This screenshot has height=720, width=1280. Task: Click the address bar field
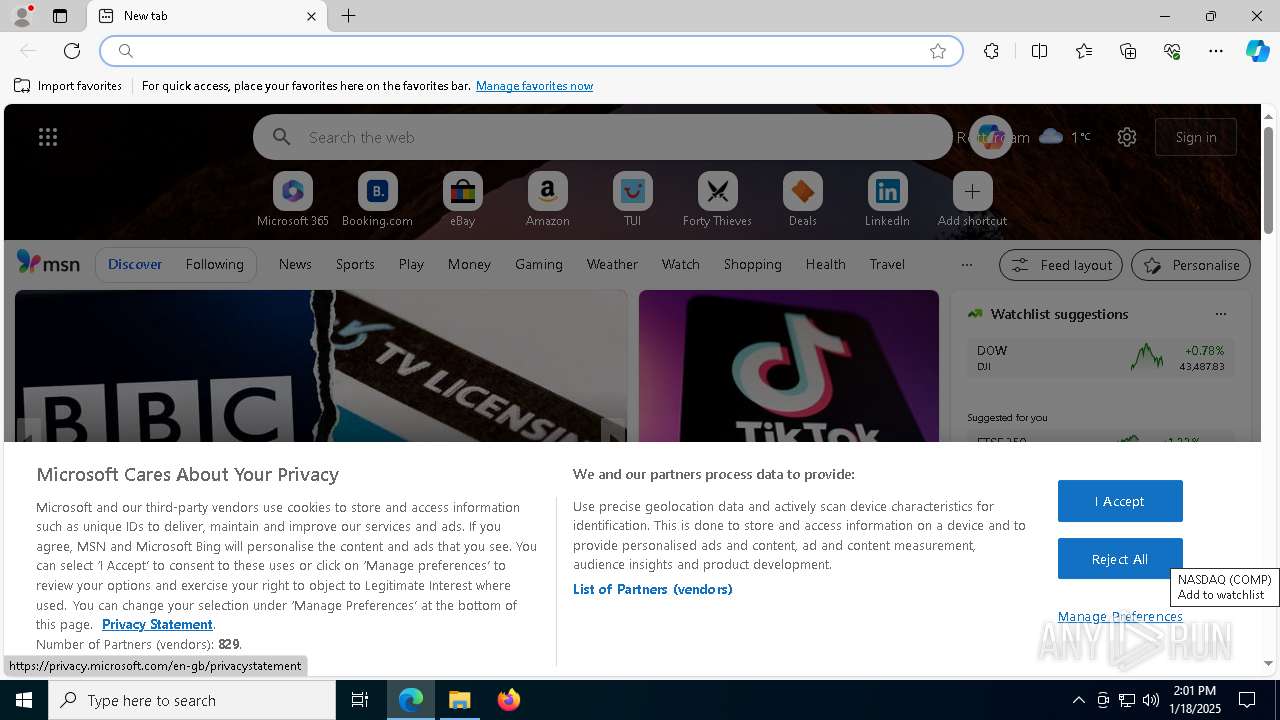pos(531,51)
